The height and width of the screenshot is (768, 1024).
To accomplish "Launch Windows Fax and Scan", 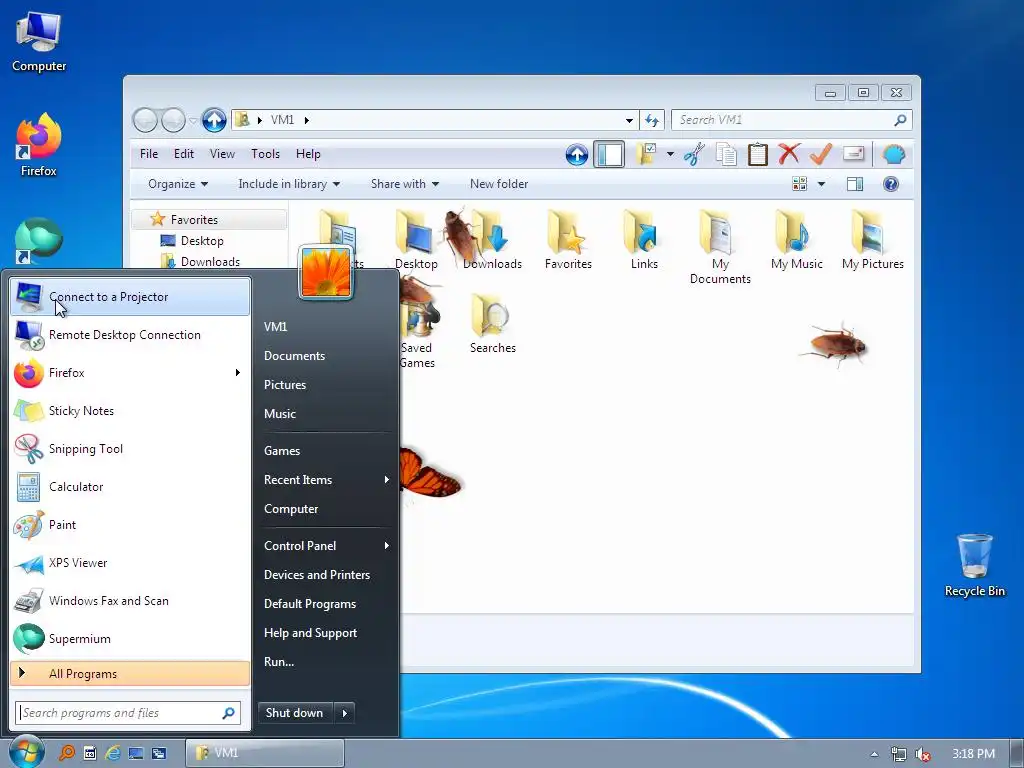I will pyautogui.click(x=130, y=601).
